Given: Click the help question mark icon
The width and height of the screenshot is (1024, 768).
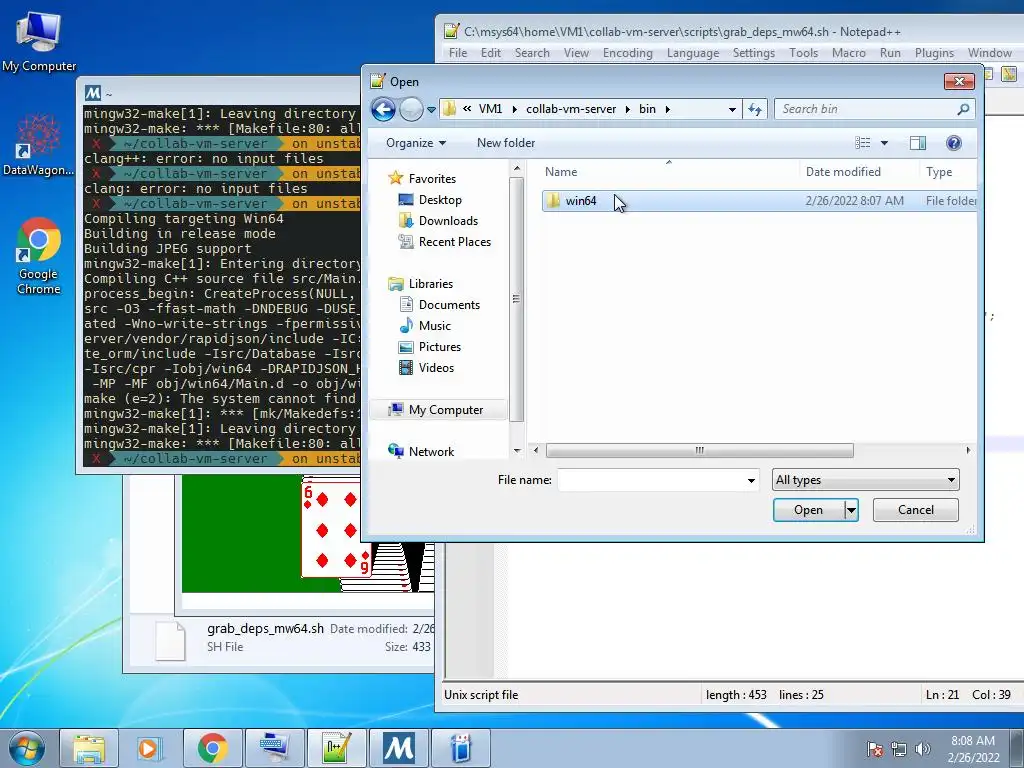Looking at the screenshot, I should (x=953, y=143).
